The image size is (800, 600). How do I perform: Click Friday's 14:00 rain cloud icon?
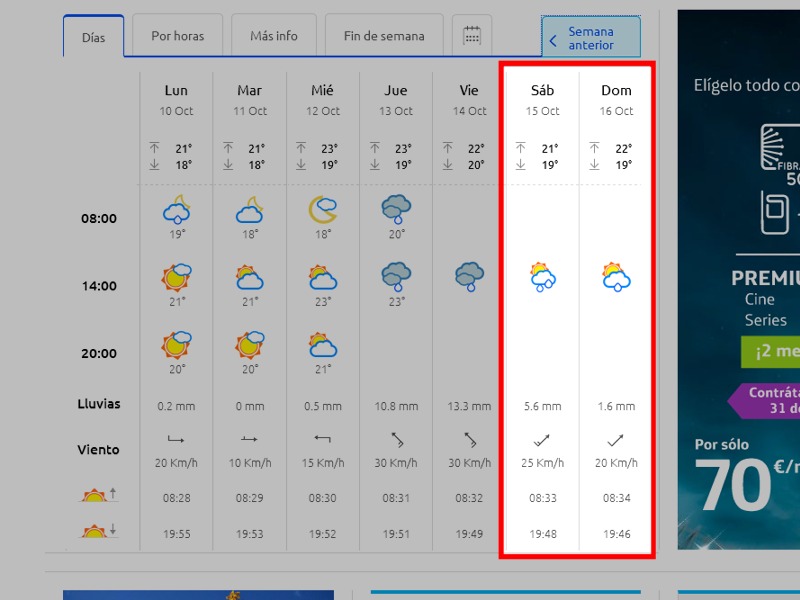469,275
